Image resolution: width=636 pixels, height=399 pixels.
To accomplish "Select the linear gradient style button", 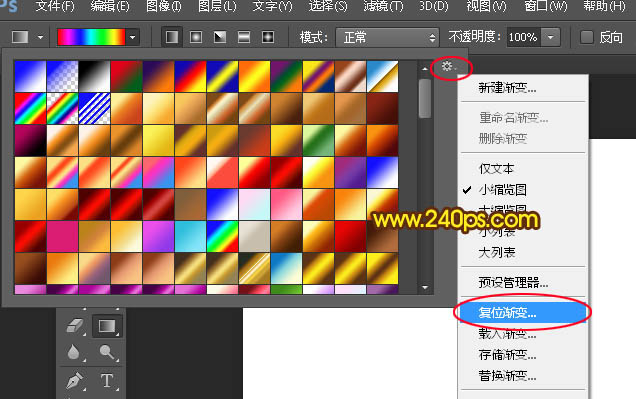I will coord(172,37).
